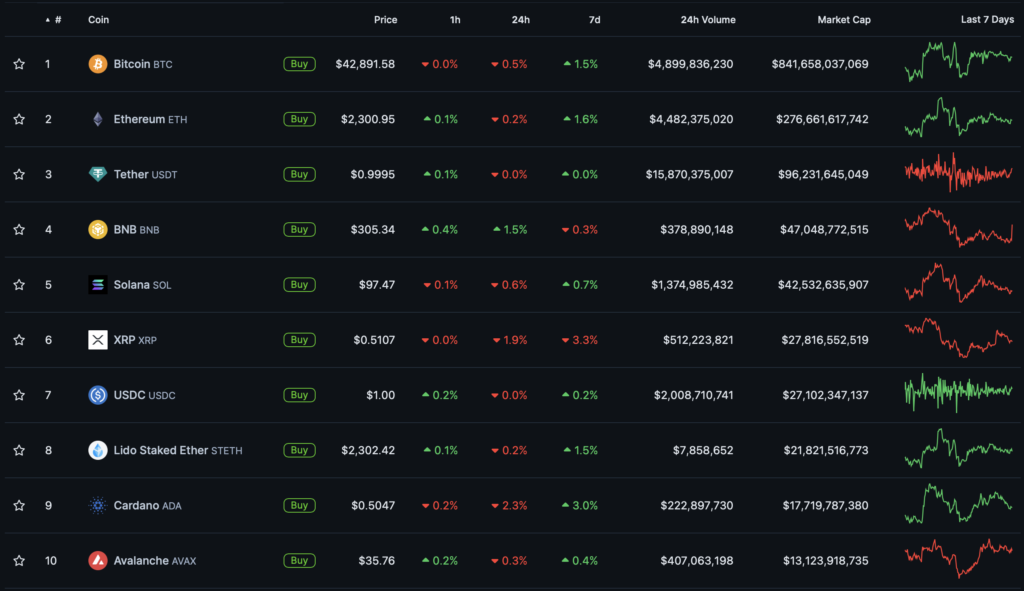Toggle favorite star for Lido Staked Ether
Screen dimensions: 1024x591
(19, 450)
